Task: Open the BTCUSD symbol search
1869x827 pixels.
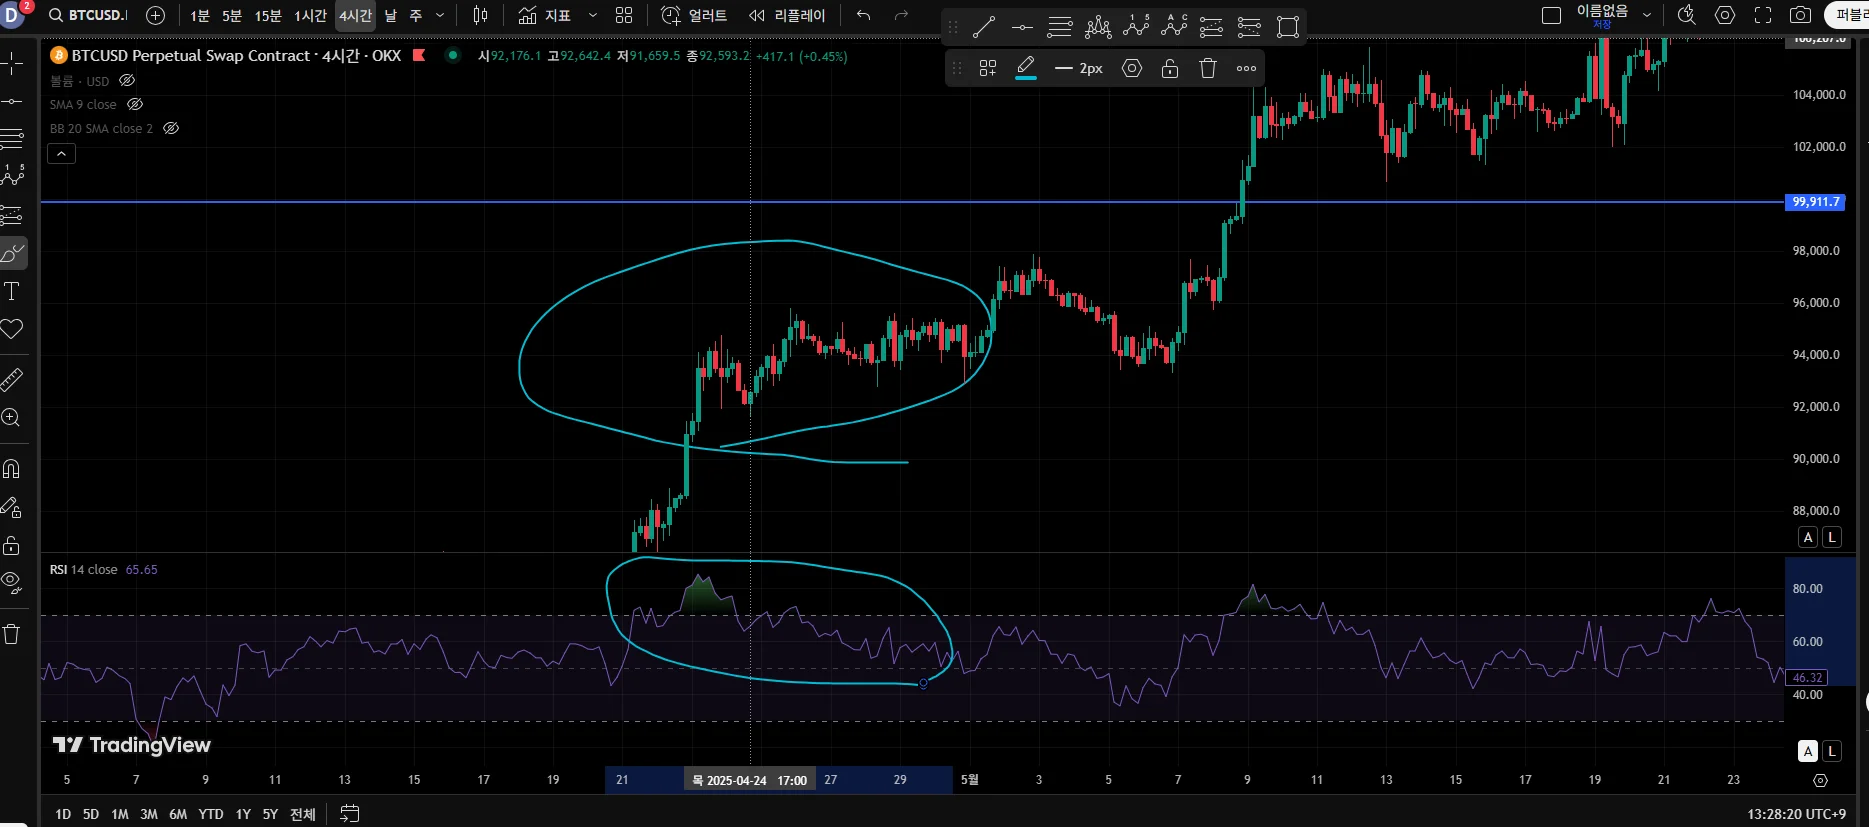Action: pos(88,15)
